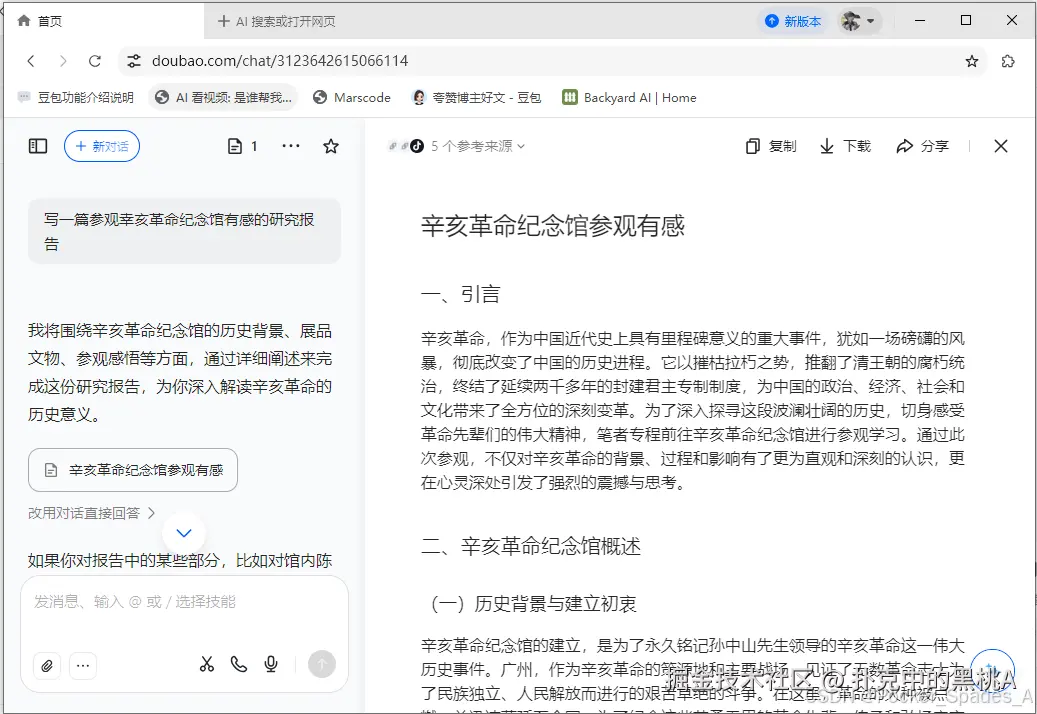The image size is (1037, 714).
Task: Open site settings icon in address bar
Action: (x=134, y=61)
